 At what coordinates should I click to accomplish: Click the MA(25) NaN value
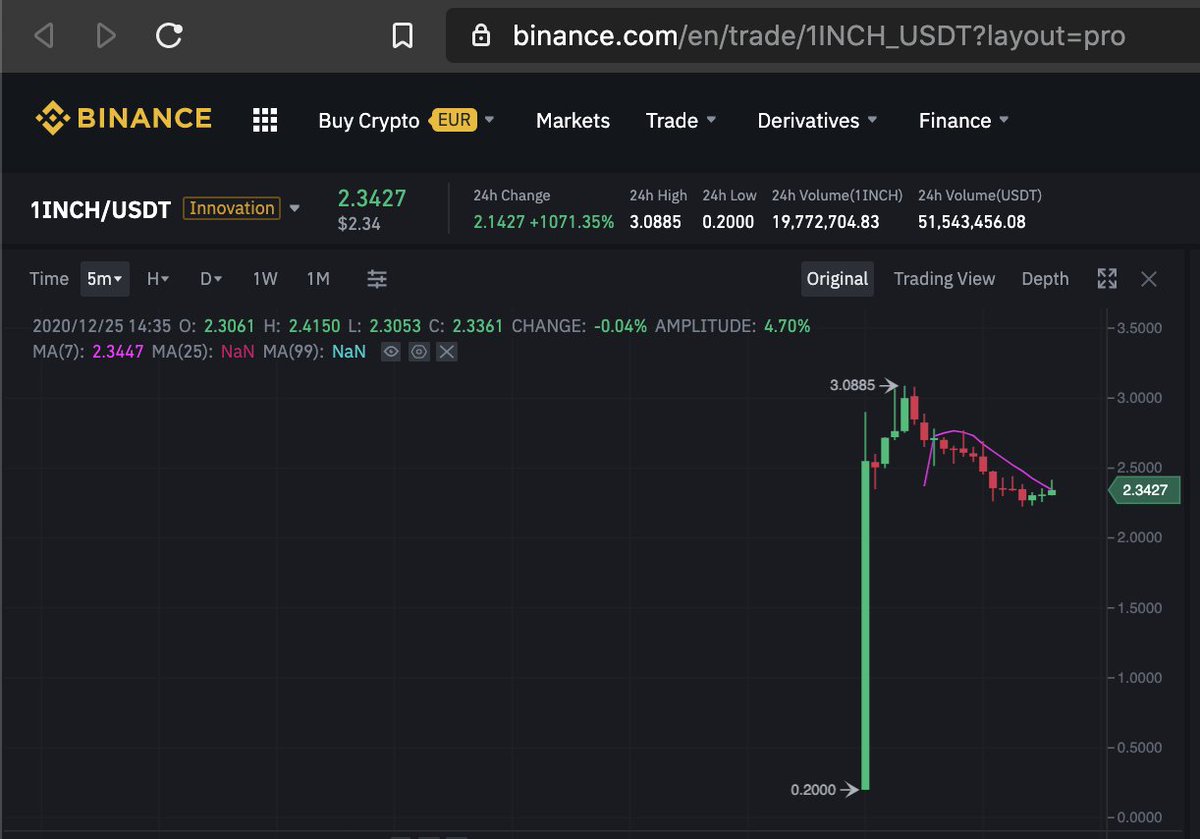tap(237, 352)
